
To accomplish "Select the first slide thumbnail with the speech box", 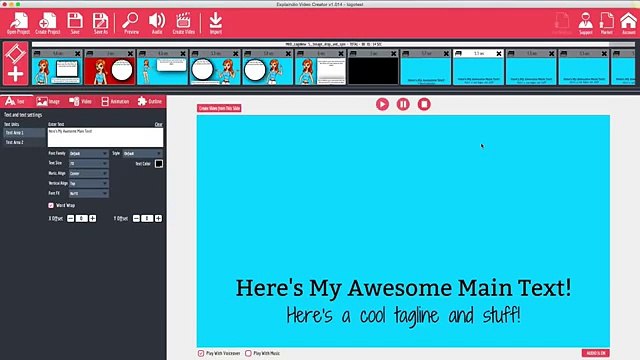I will [x=57, y=71].
